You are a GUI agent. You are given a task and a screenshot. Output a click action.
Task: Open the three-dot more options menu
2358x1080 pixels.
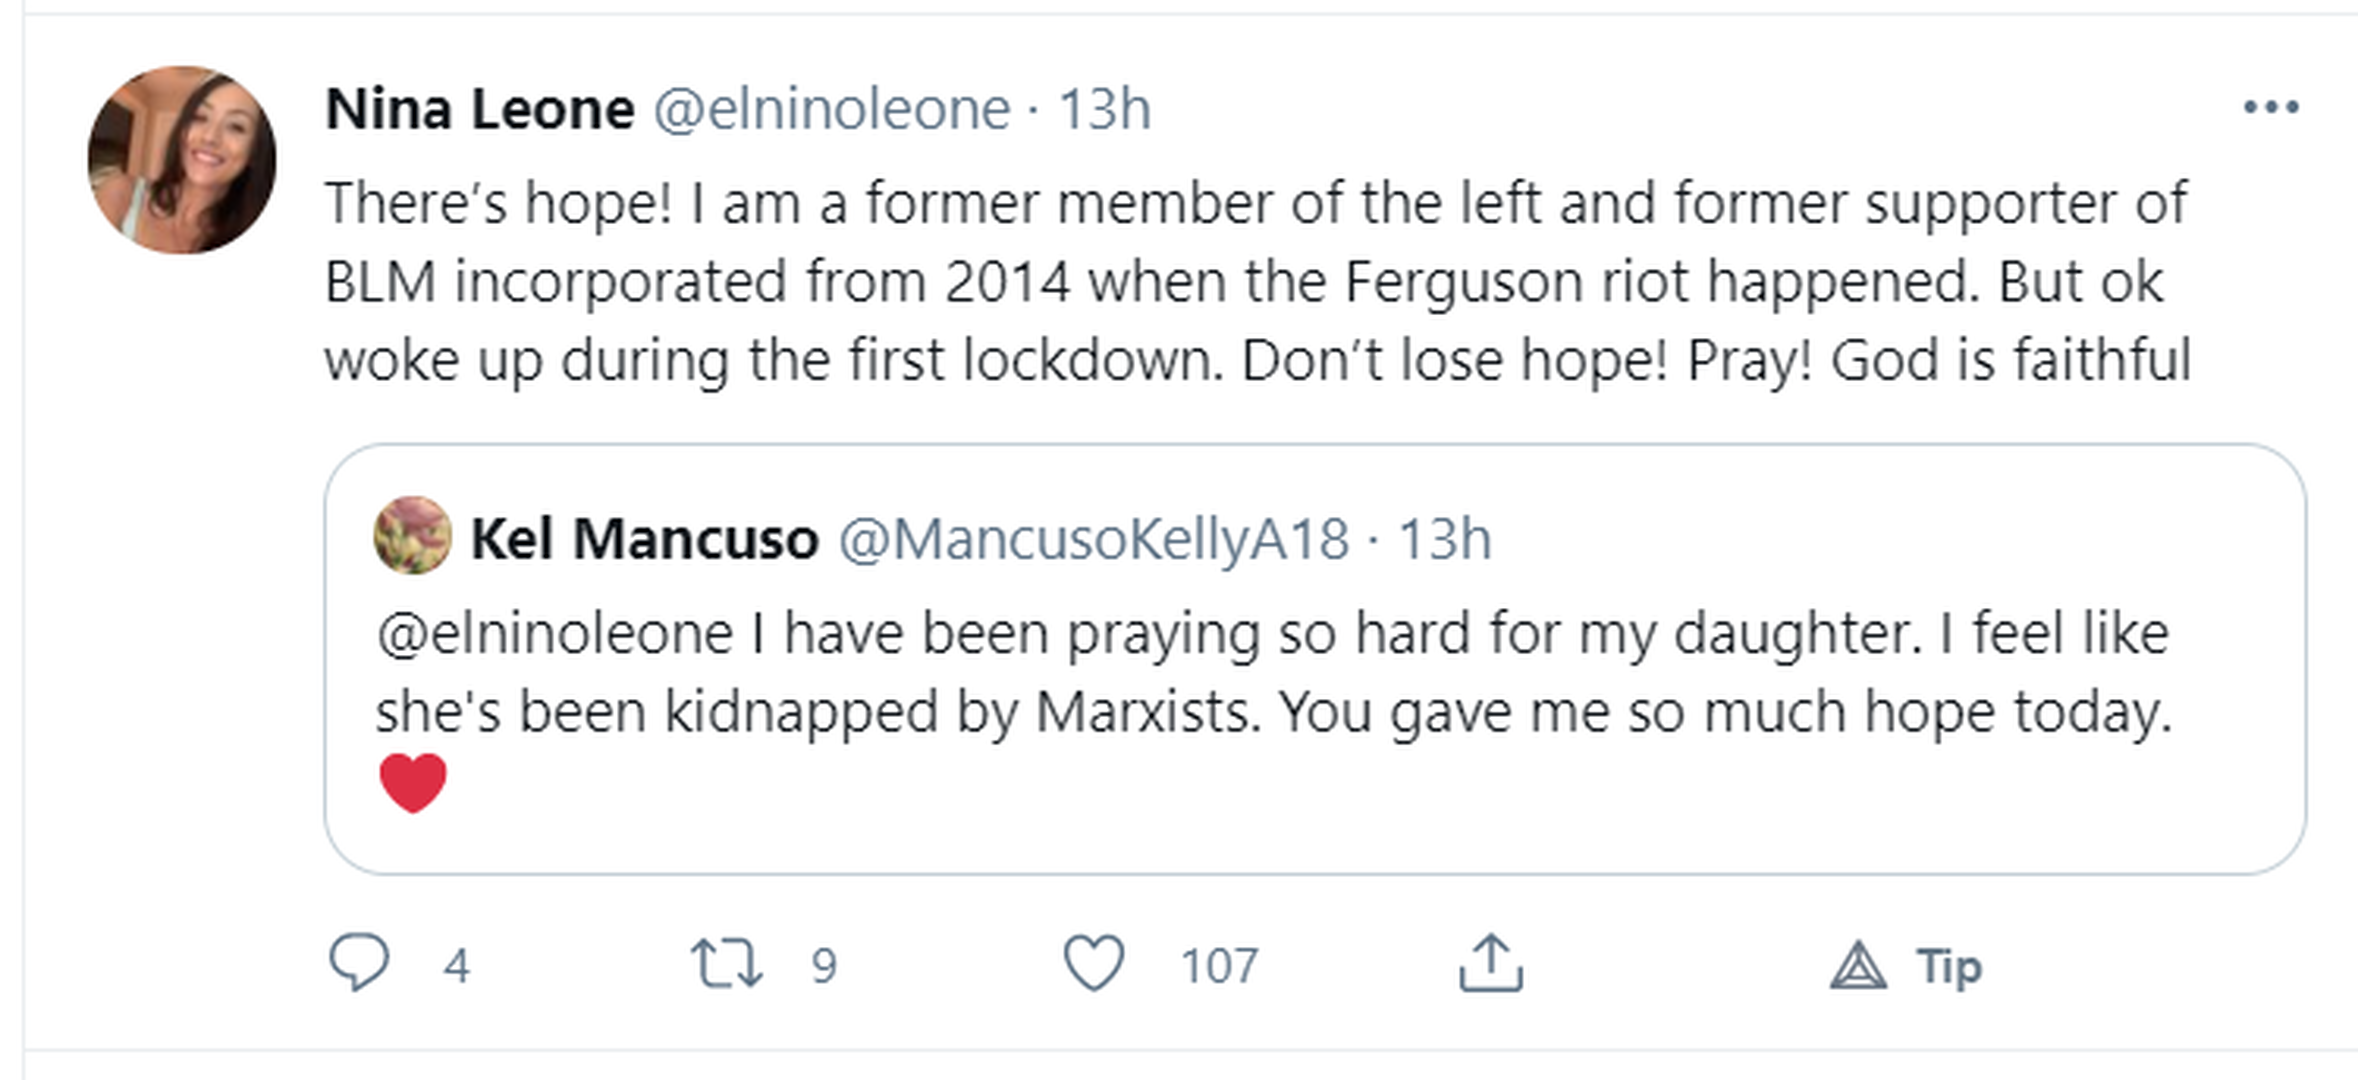click(2270, 107)
